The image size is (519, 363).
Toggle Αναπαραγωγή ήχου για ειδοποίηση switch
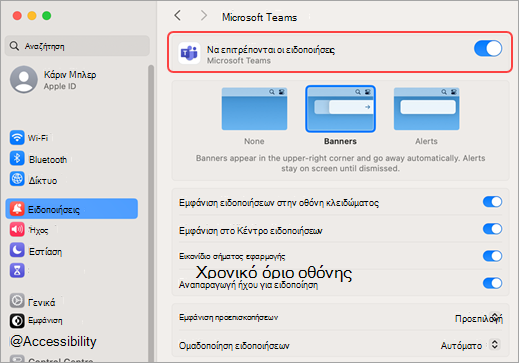492,283
